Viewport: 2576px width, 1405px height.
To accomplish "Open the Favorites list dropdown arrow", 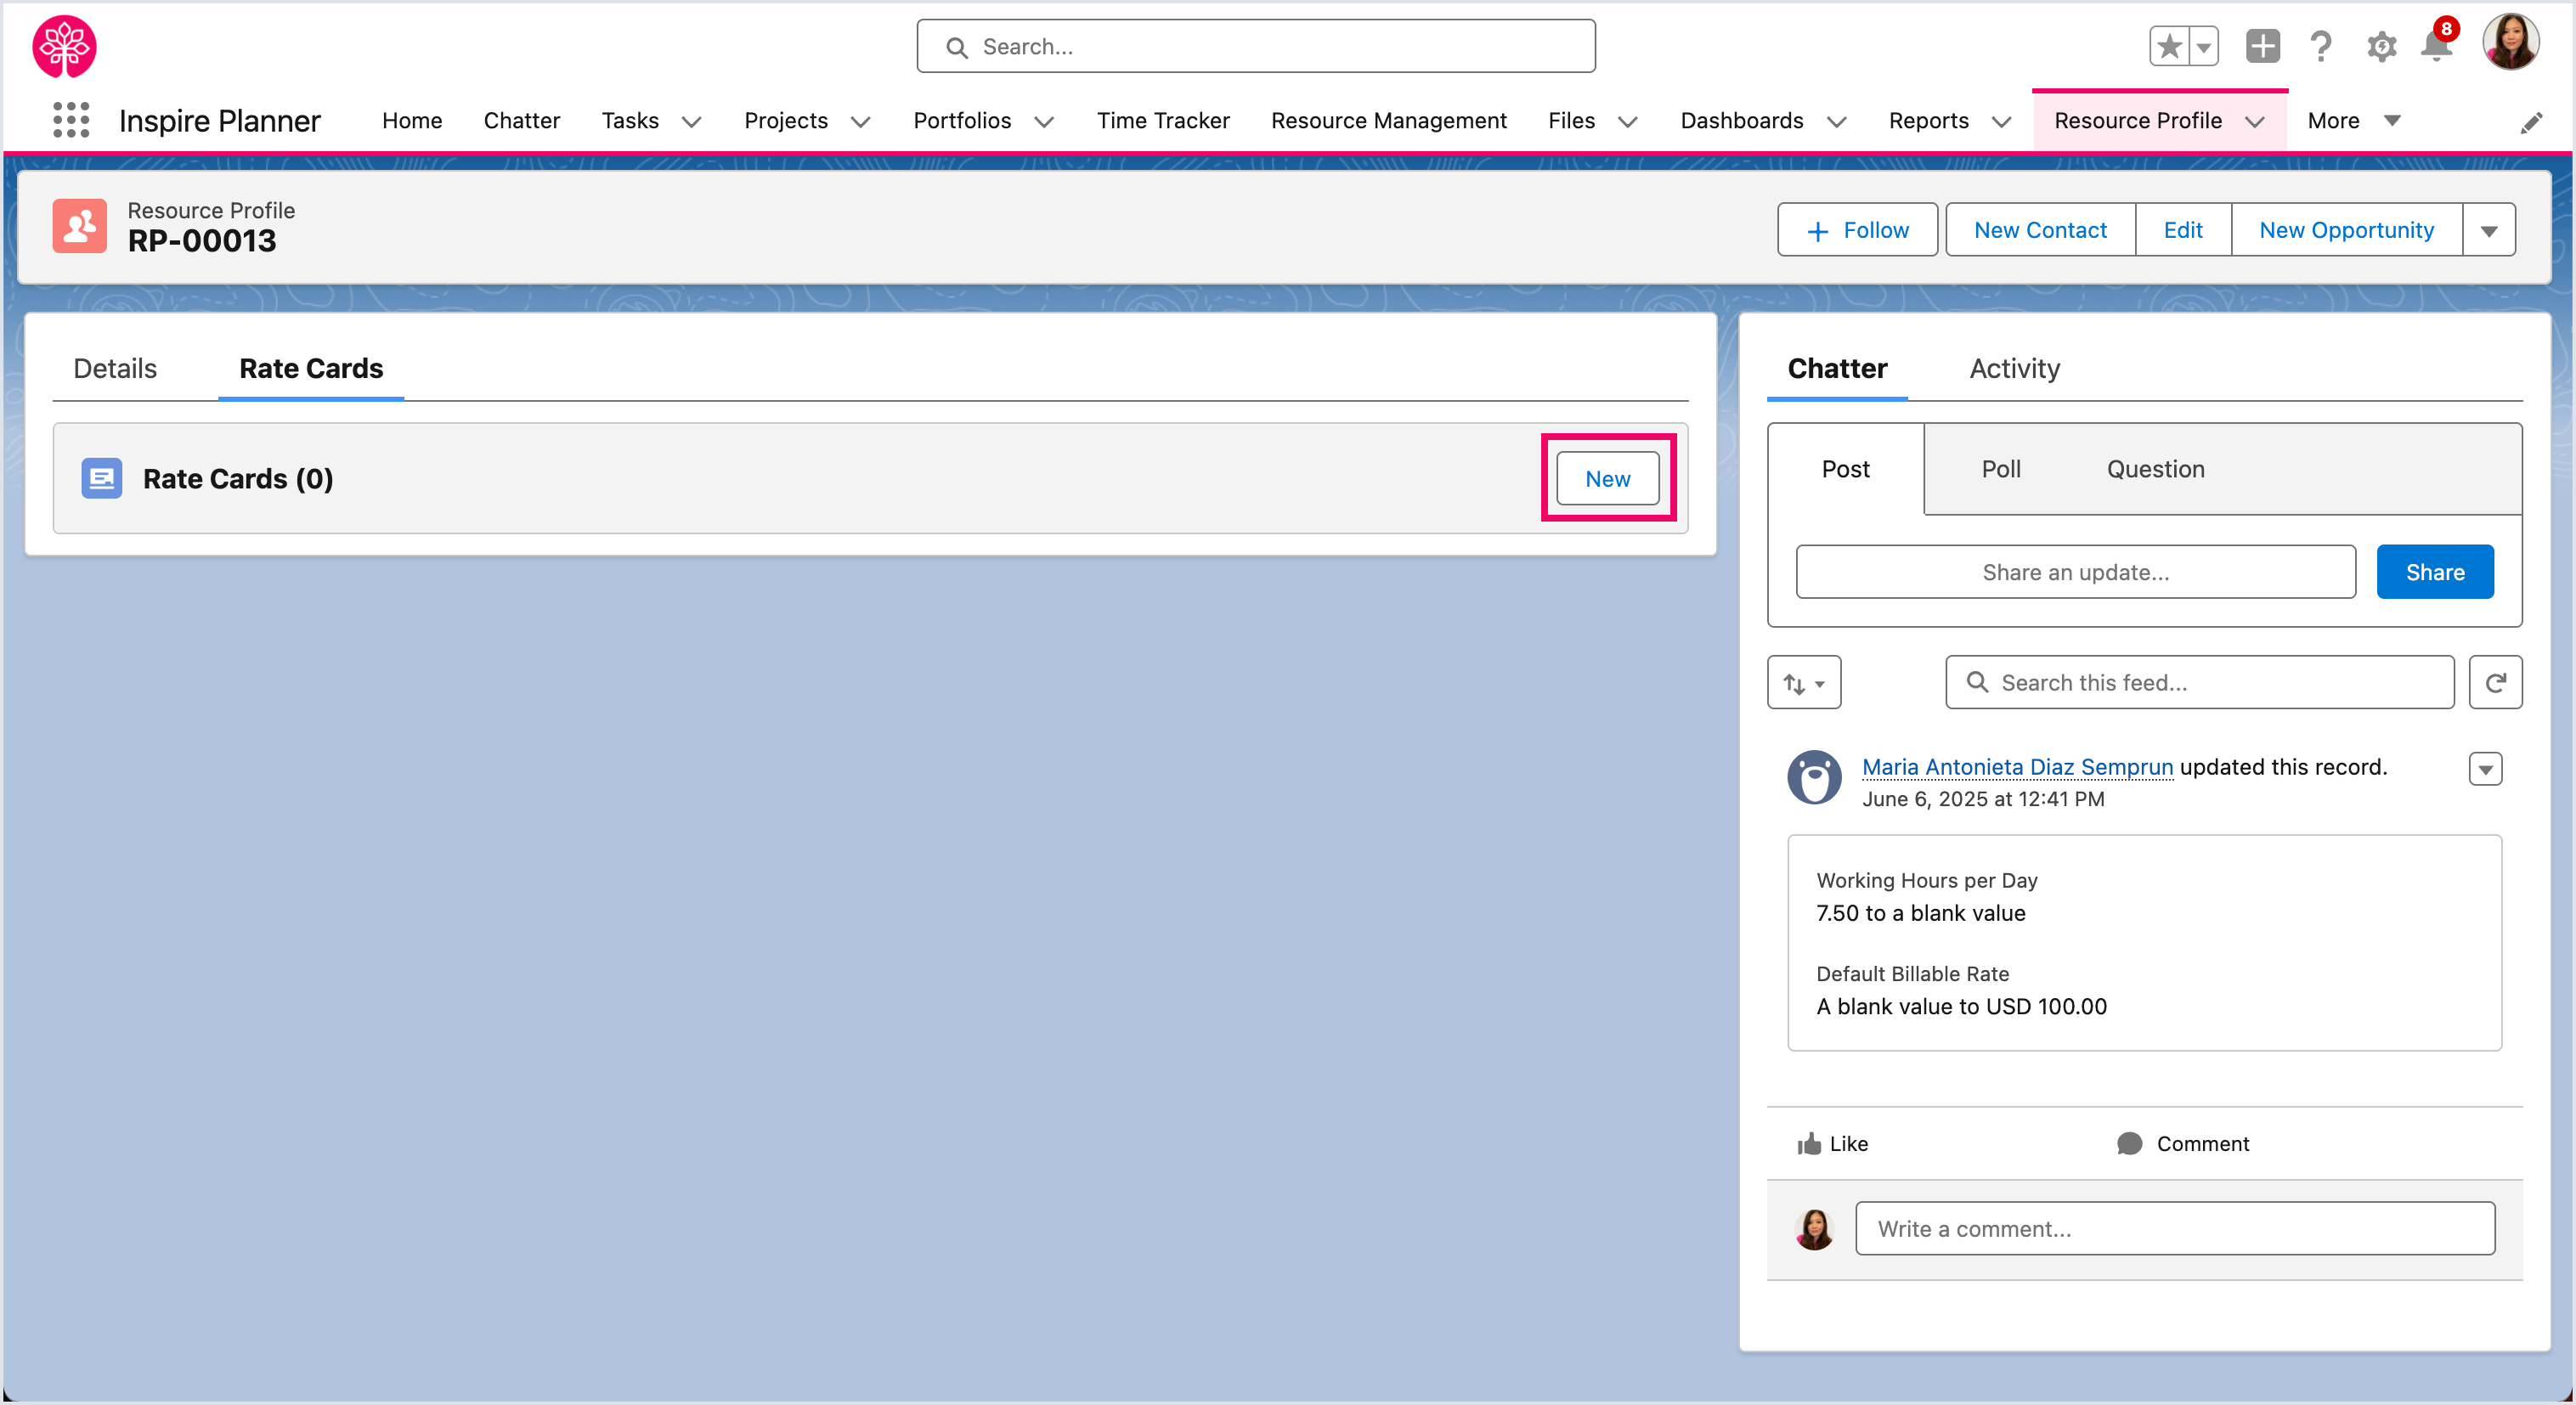I will (2204, 46).
